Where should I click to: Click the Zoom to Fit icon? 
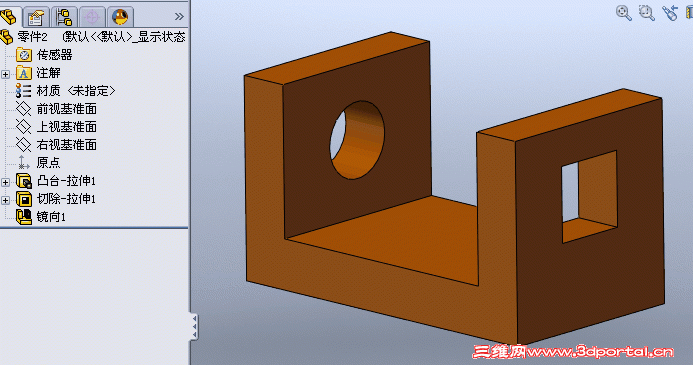pyautogui.click(x=624, y=12)
